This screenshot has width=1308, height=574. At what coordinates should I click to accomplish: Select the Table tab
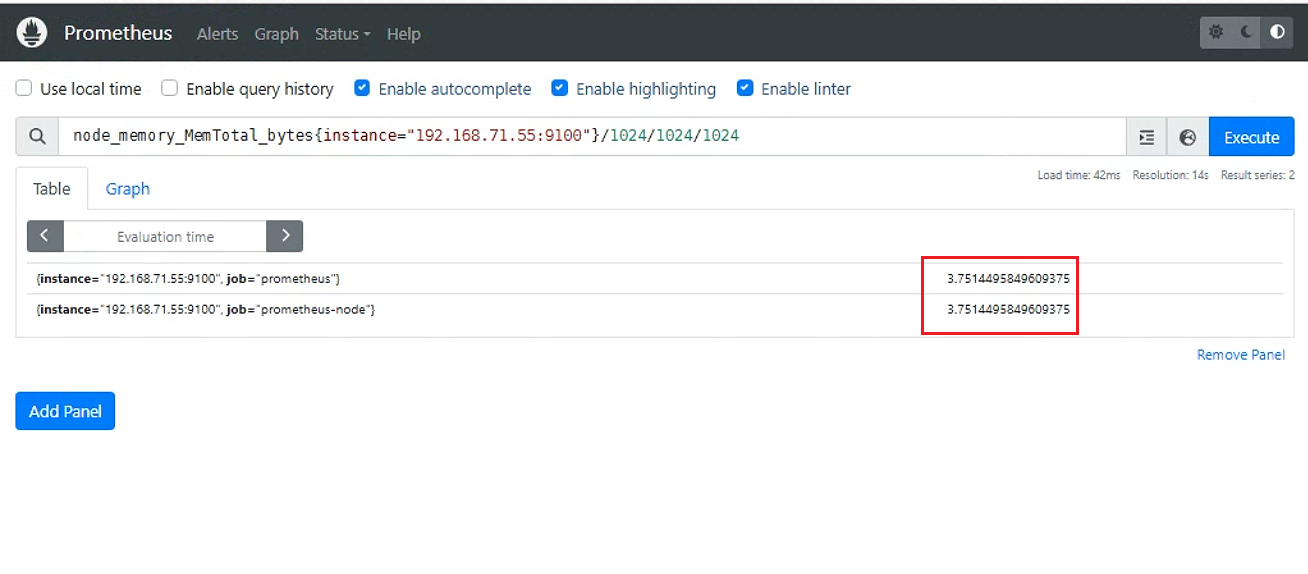[x=52, y=189]
